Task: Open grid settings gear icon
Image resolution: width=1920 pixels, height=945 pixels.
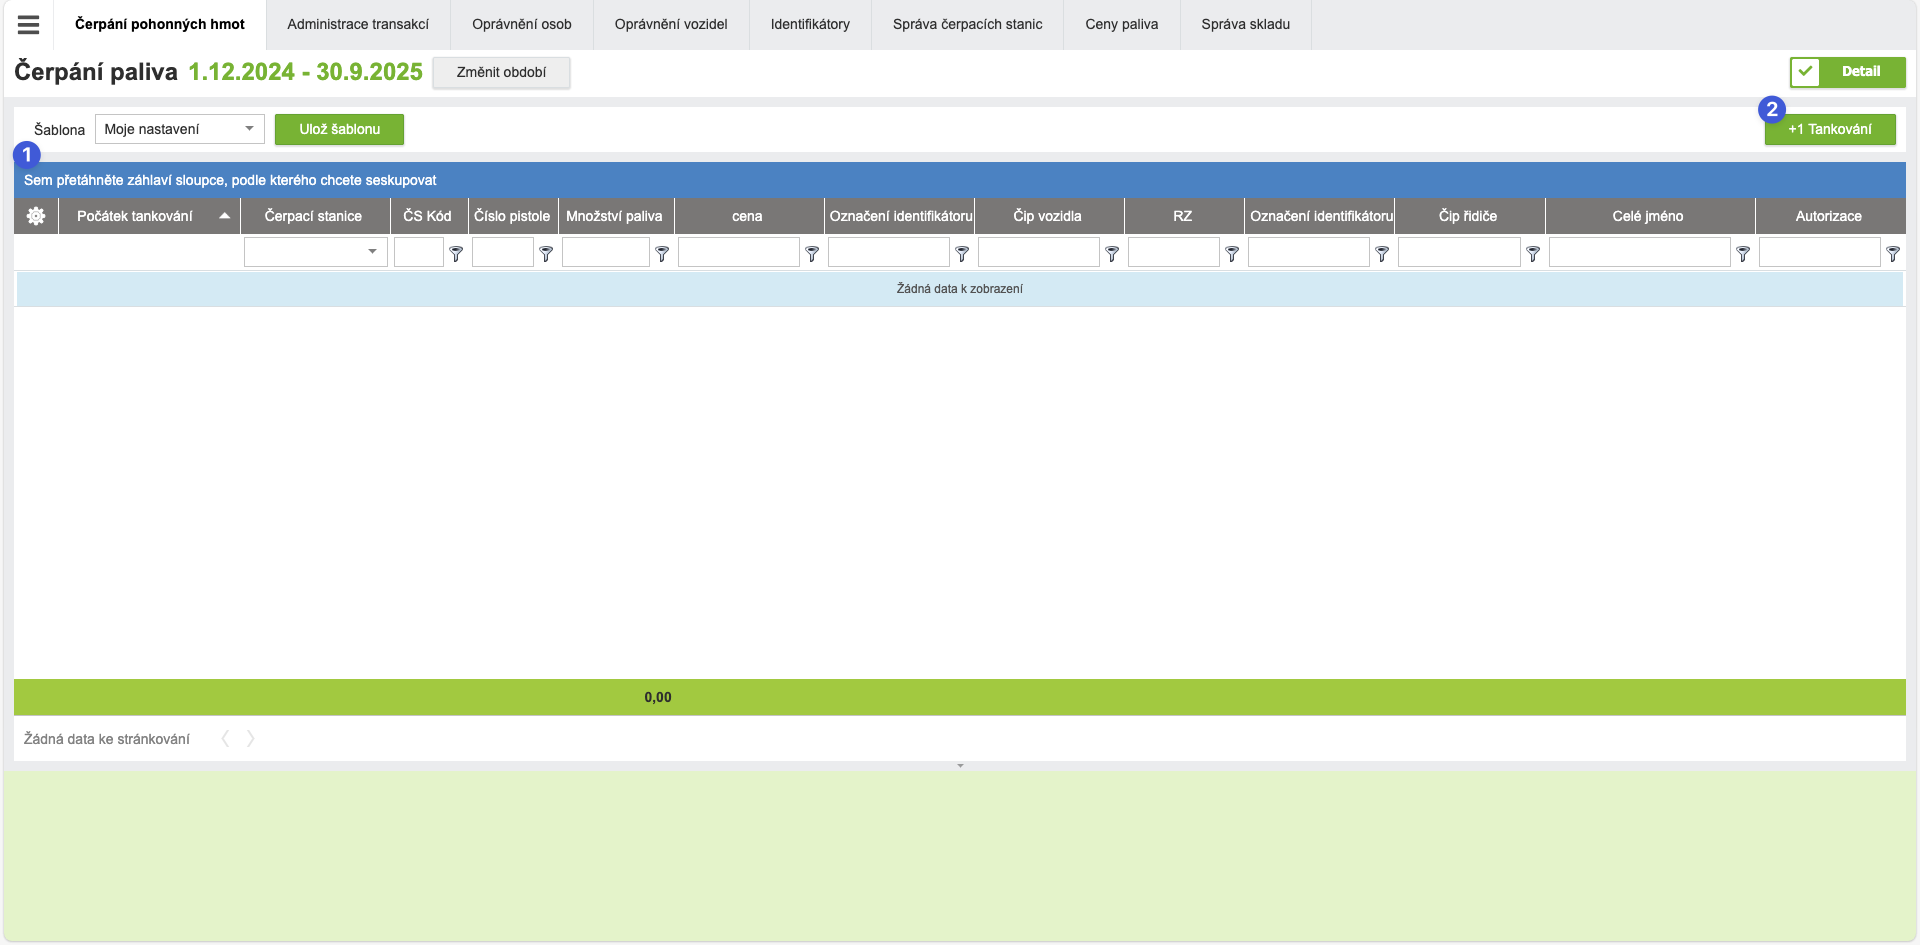Action: [36, 216]
